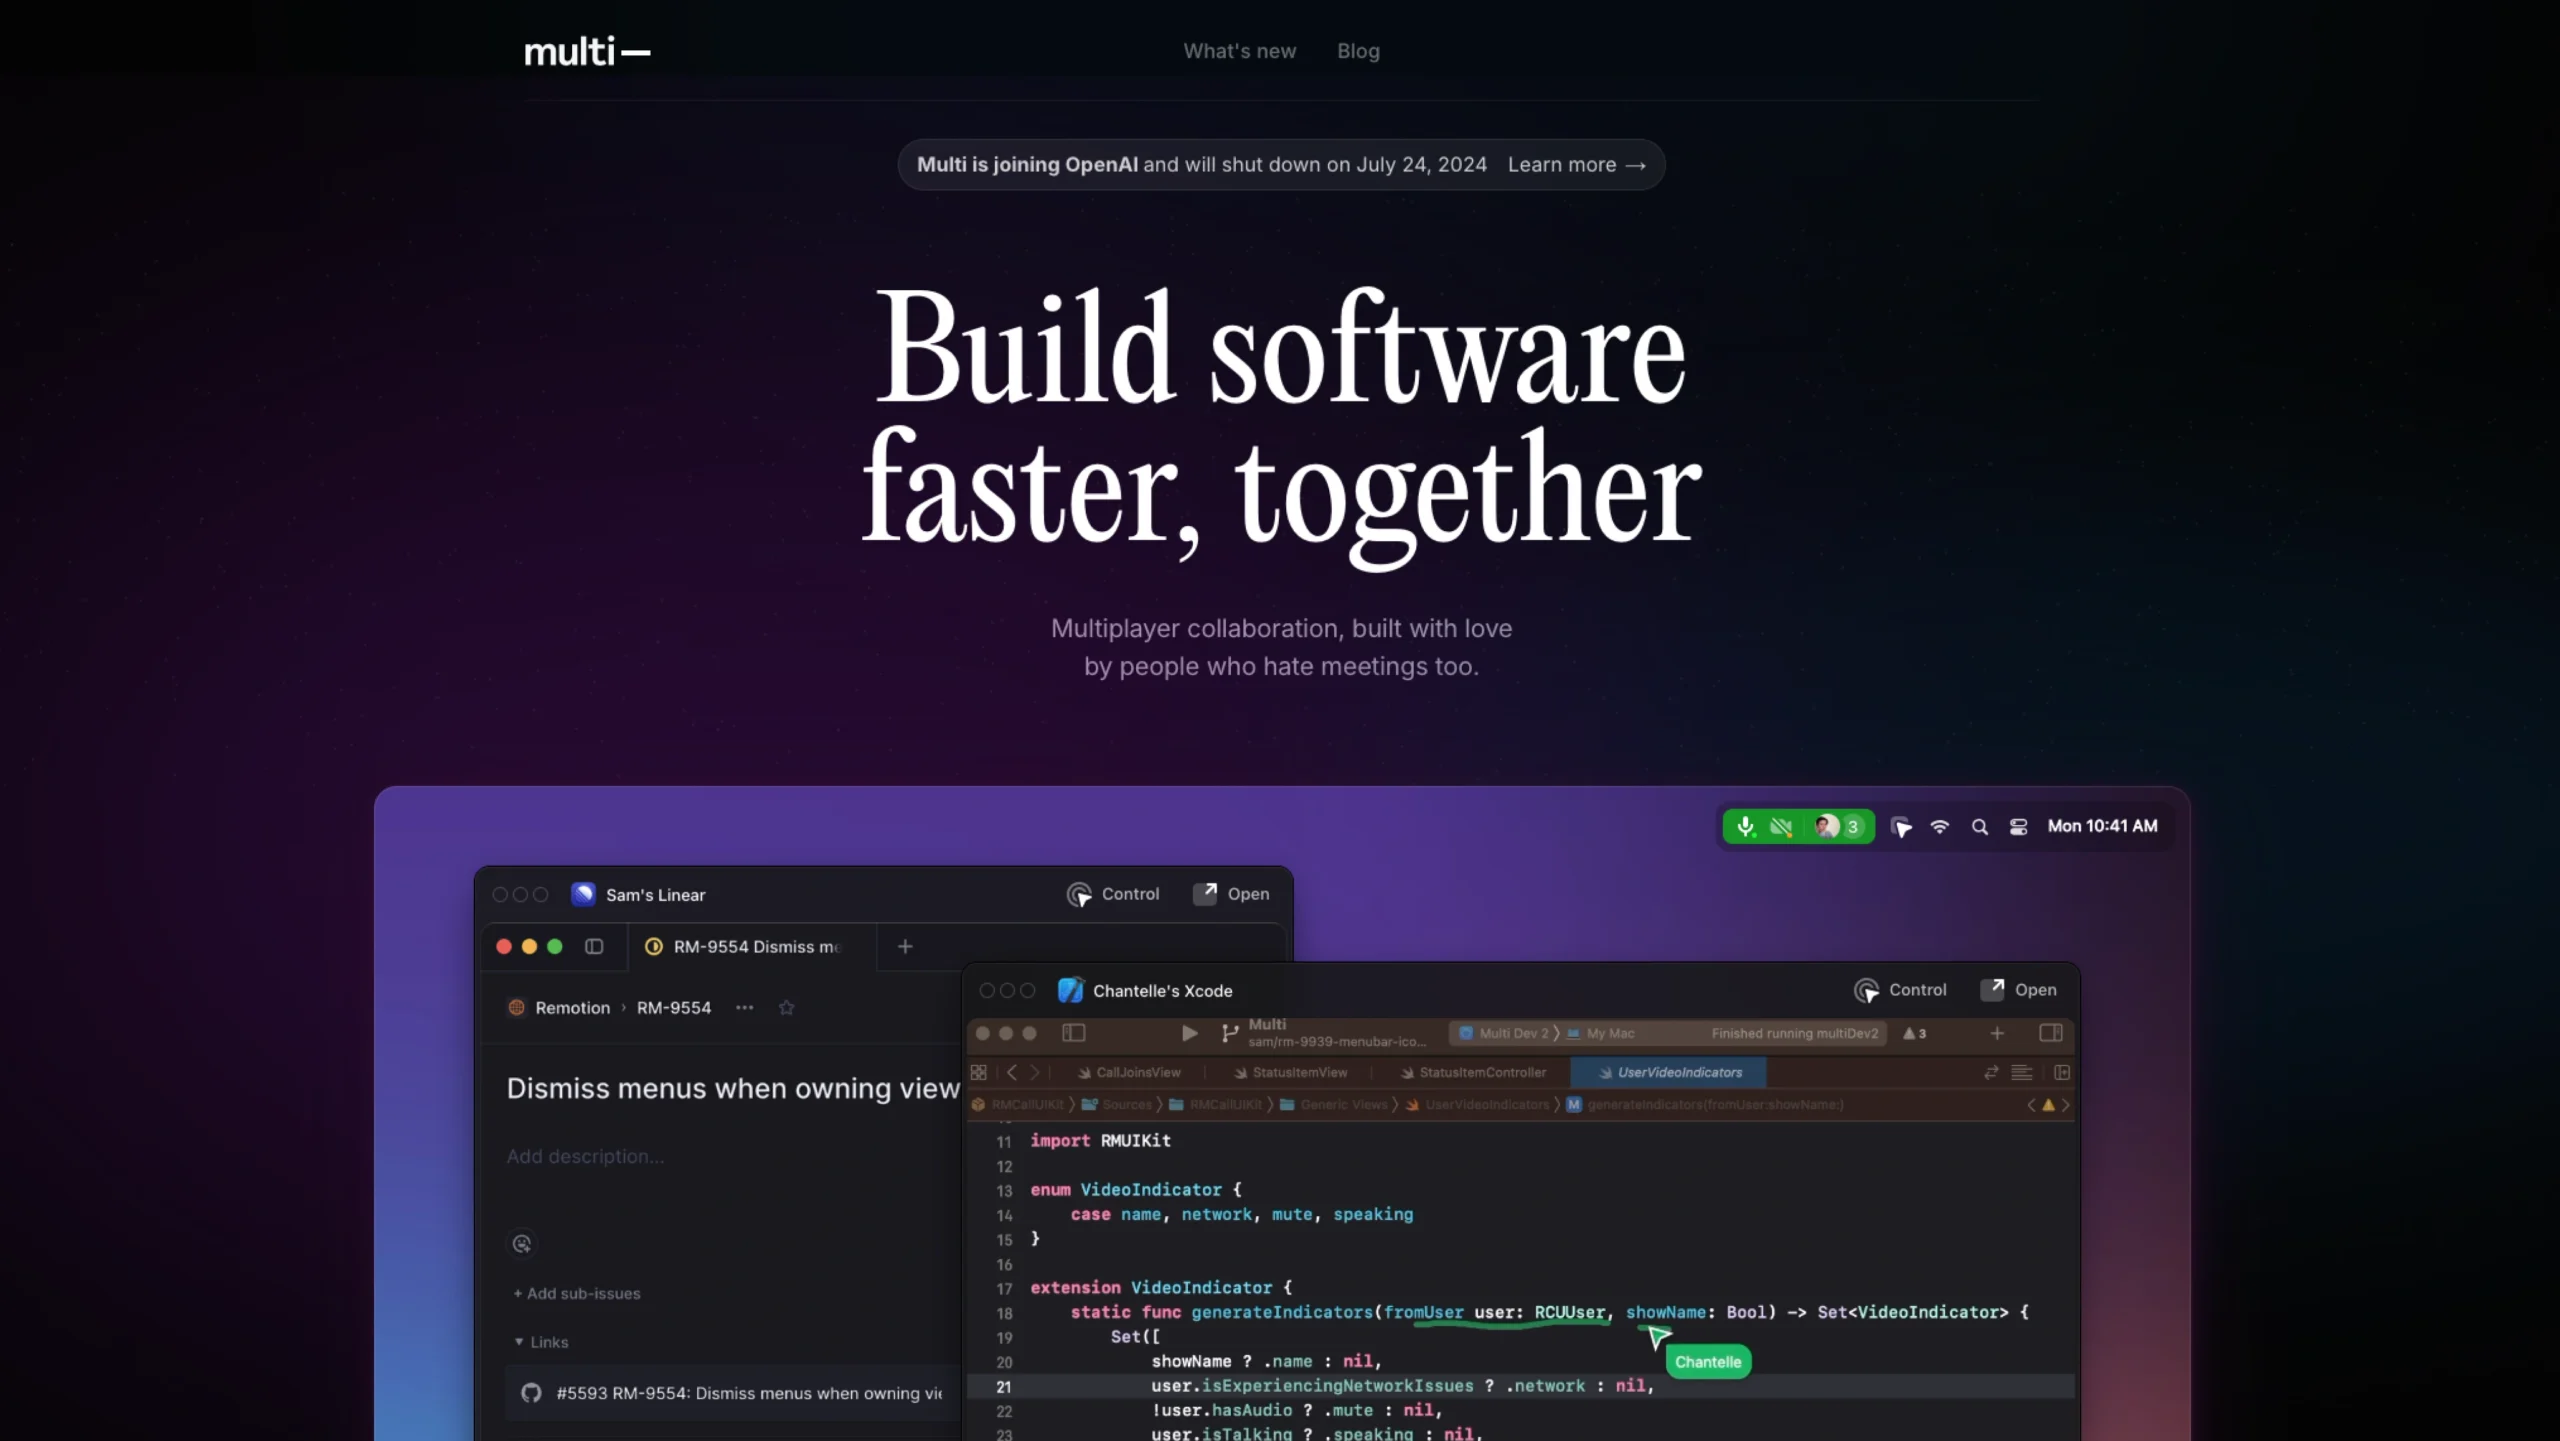The height and width of the screenshot is (1441, 2560).
Task: Choose the My Mac run destination
Action: pos(1601,1033)
